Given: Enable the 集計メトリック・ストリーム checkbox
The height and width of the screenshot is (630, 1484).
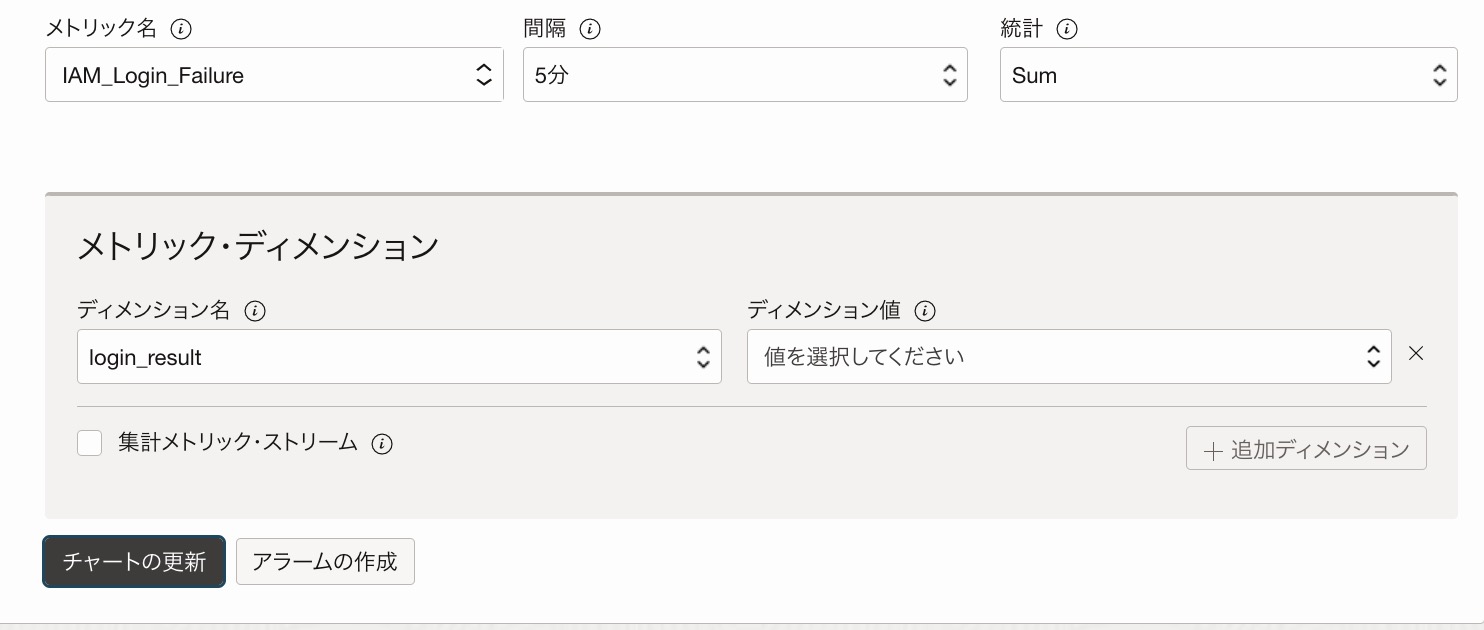Looking at the screenshot, I should (x=90, y=443).
